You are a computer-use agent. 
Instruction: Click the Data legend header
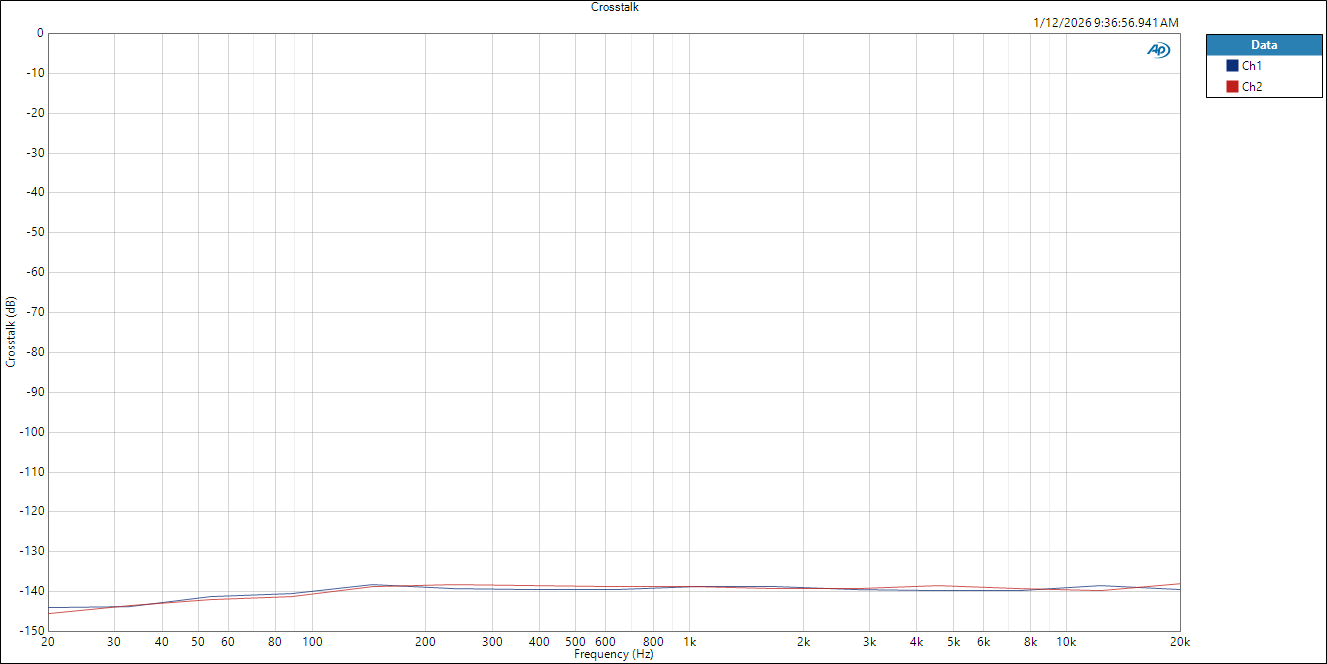[x=1264, y=45]
